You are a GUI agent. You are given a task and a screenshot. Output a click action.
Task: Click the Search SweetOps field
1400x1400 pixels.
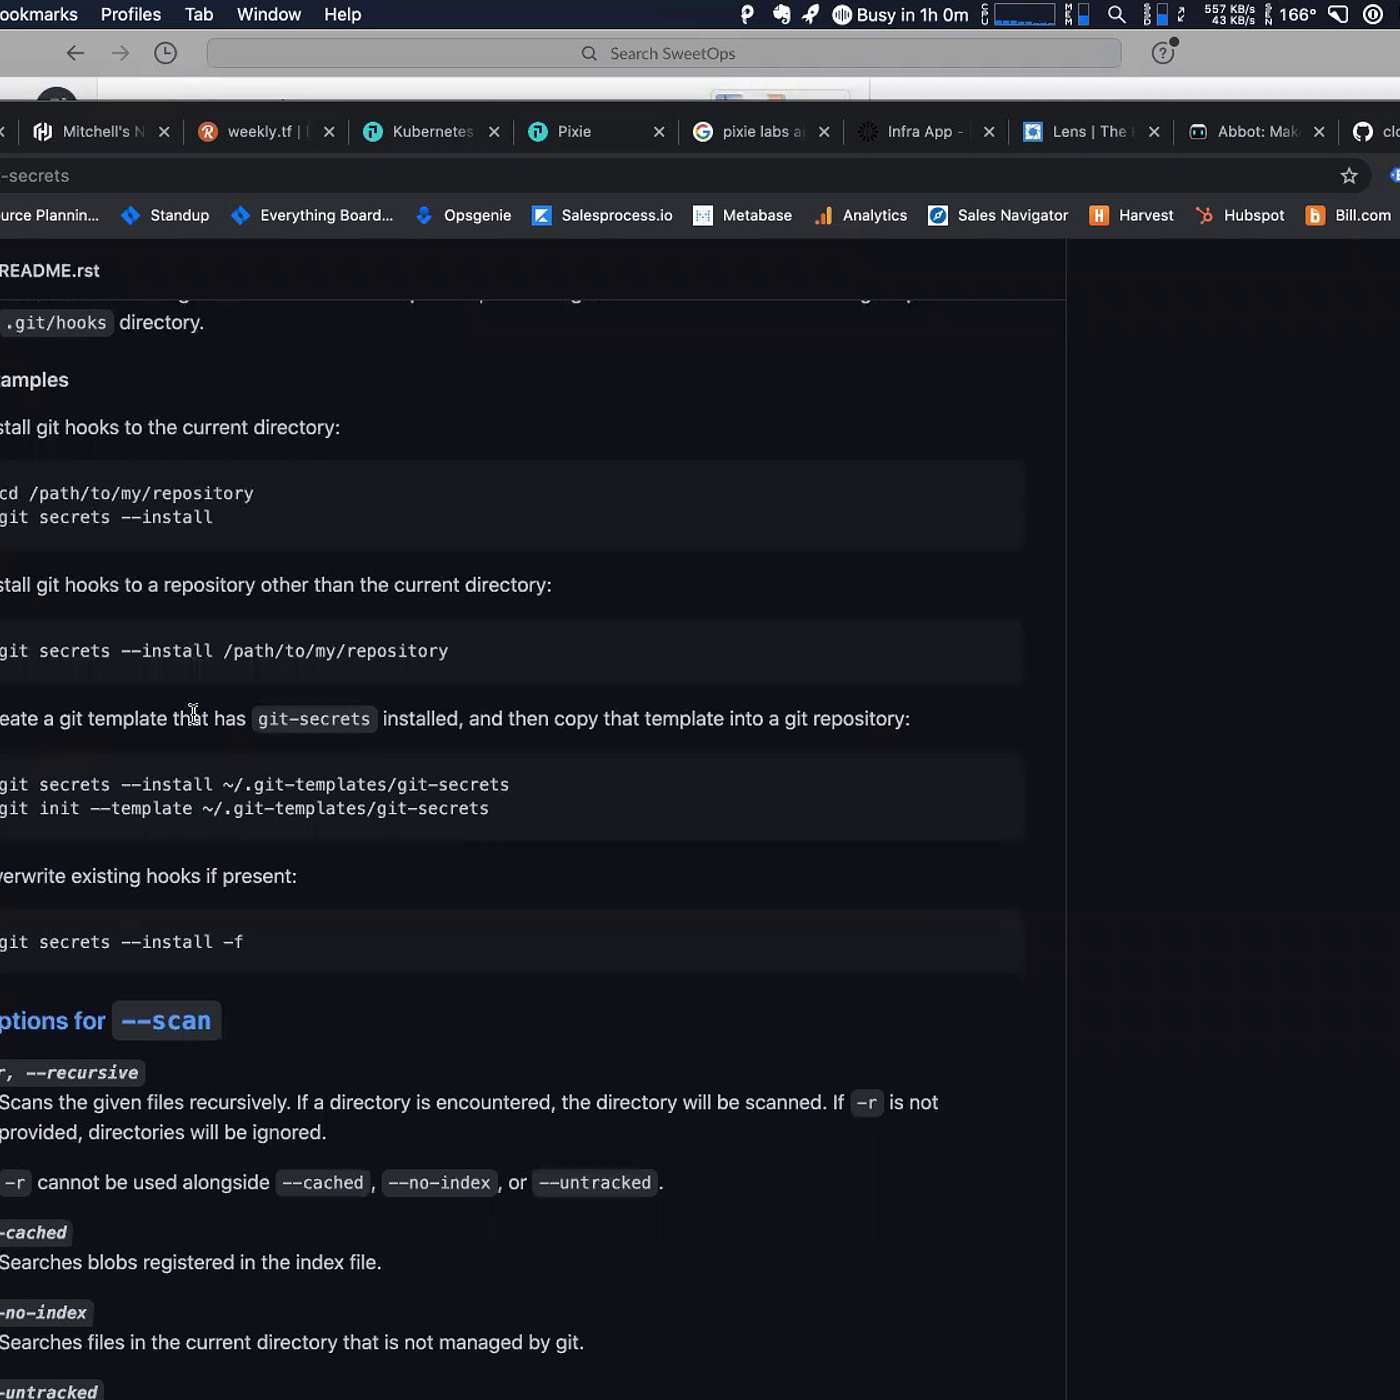pyautogui.click(x=664, y=53)
